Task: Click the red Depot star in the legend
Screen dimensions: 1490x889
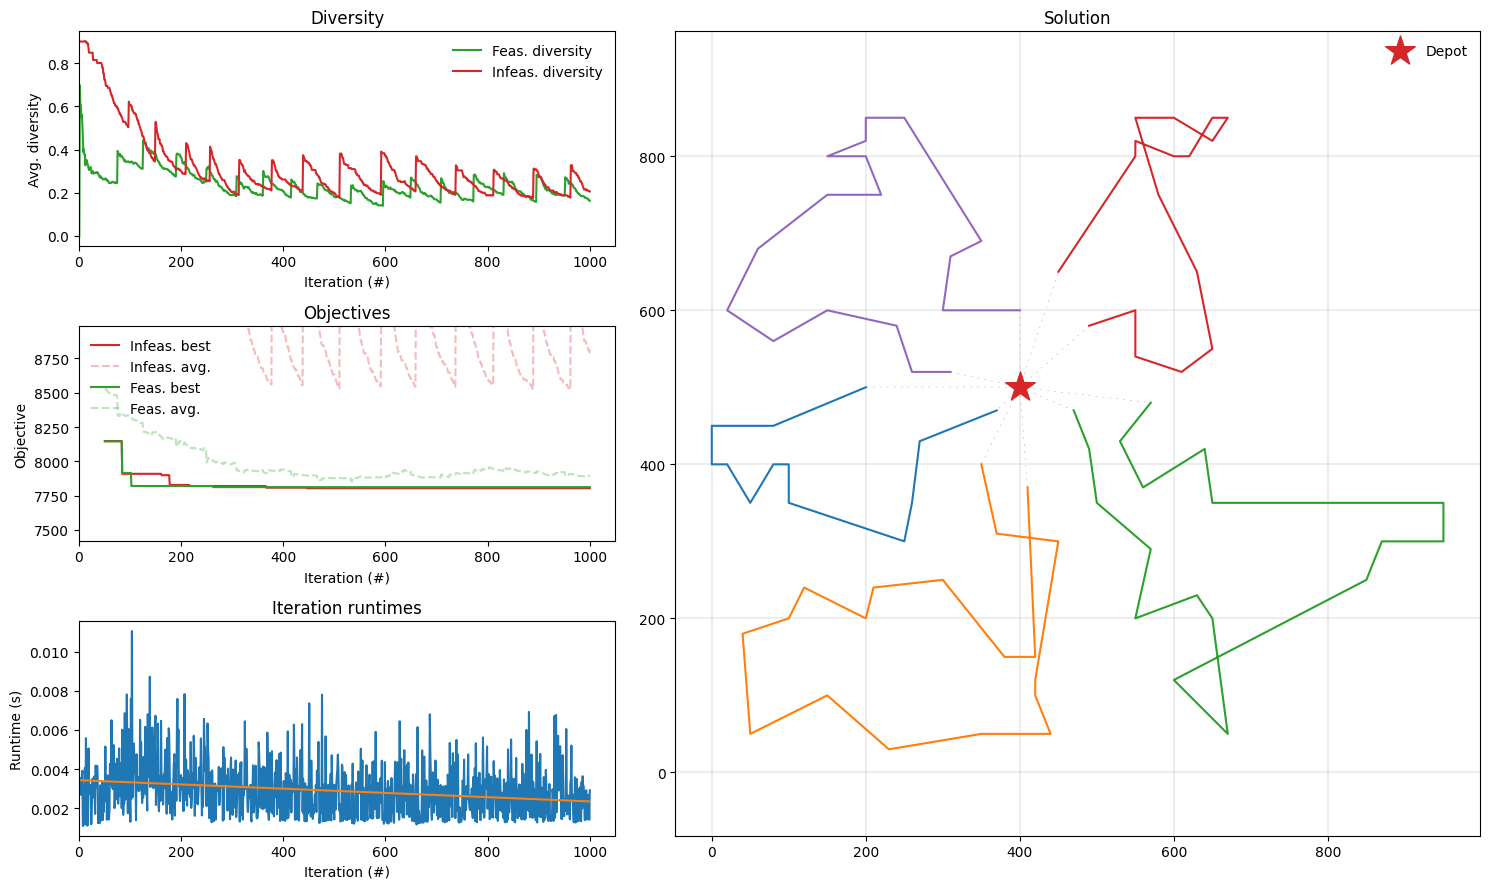Action: (1400, 51)
